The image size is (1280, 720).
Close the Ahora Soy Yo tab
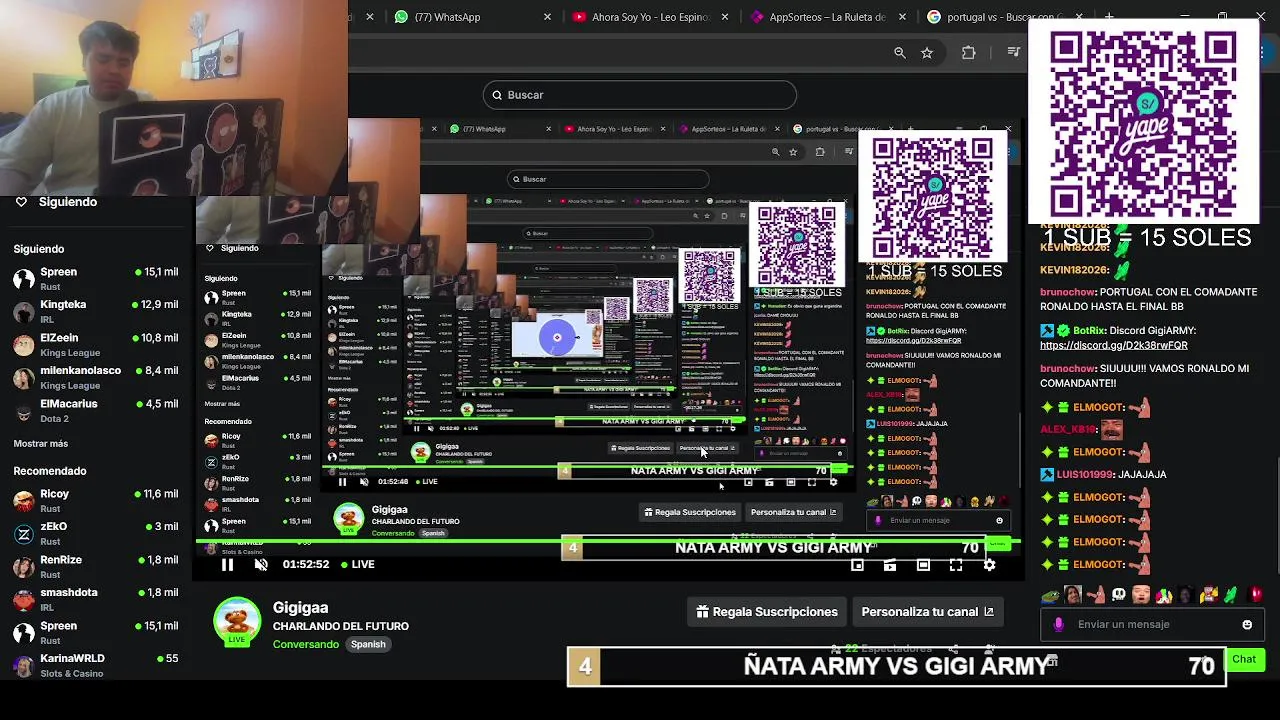(726, 17)
